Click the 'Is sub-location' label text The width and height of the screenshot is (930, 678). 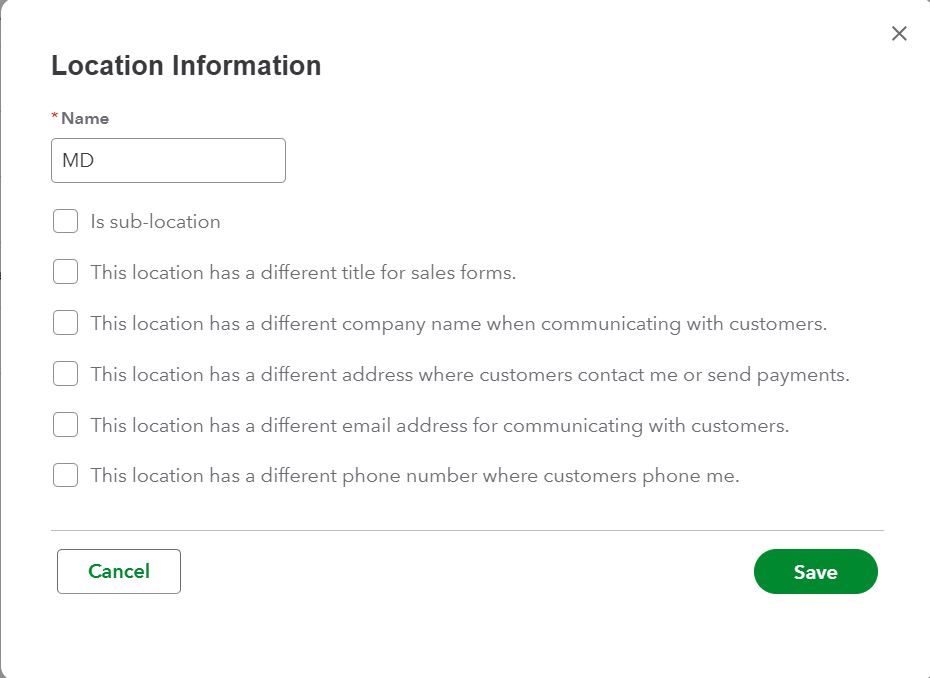pyautogui.click(x=155, y=222)
